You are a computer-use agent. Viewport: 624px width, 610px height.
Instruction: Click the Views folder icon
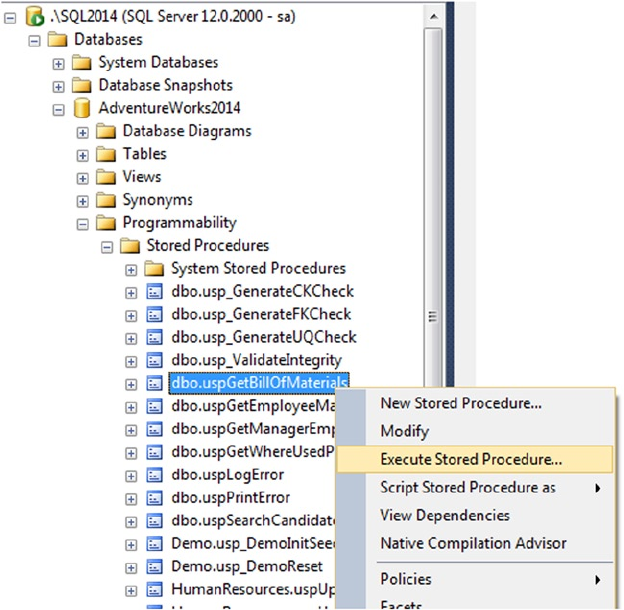[x=106, y=177]
